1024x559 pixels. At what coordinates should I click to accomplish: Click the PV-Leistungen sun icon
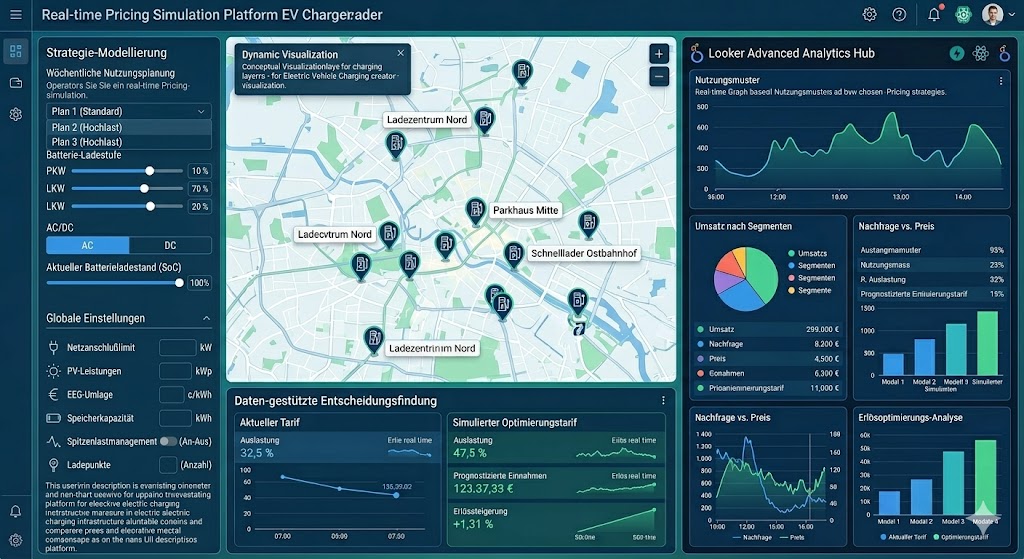(x=54, y=371)
